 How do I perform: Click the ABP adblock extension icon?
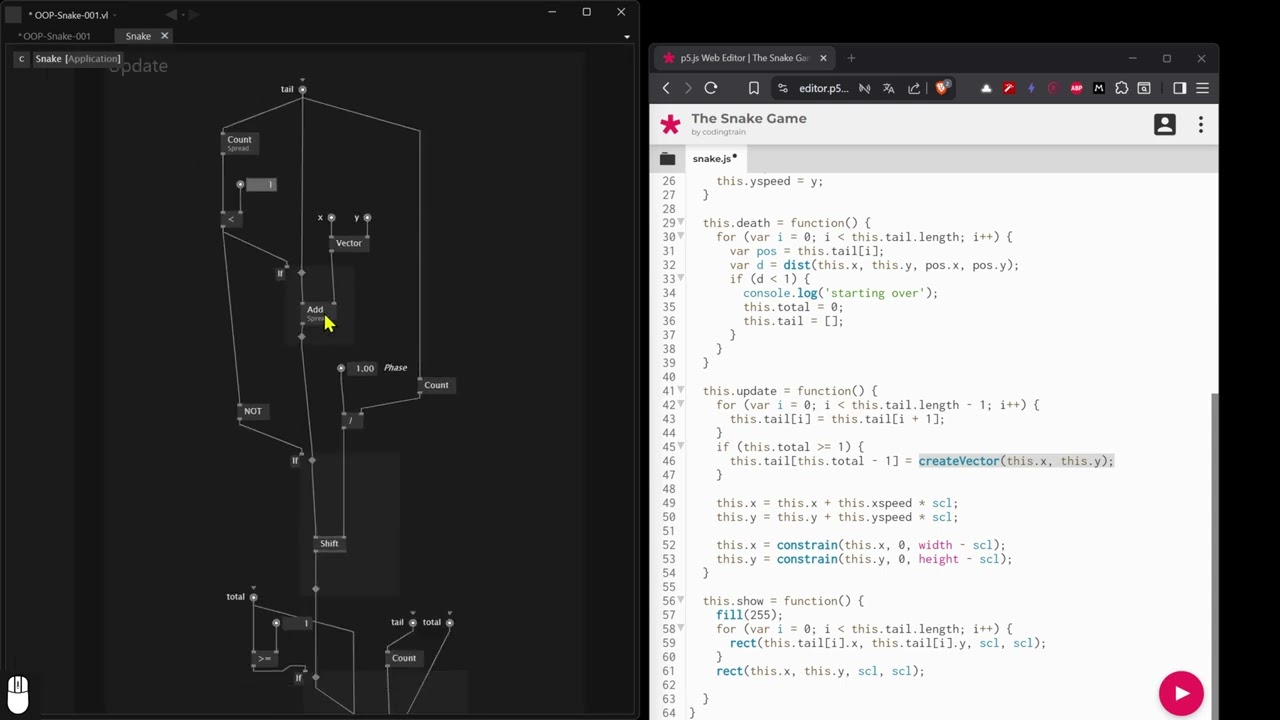[1076, 88]
